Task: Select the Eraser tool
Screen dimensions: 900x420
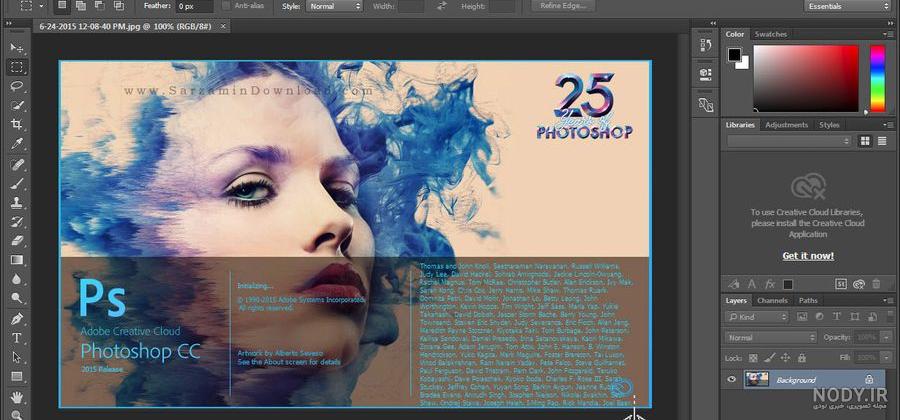Action: tap(17, 240)
